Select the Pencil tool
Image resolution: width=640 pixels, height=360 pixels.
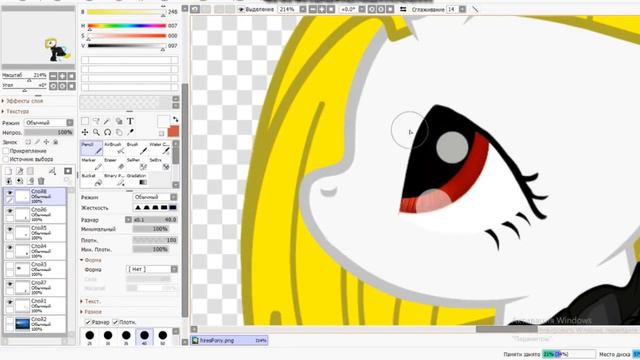click(91, 148)
